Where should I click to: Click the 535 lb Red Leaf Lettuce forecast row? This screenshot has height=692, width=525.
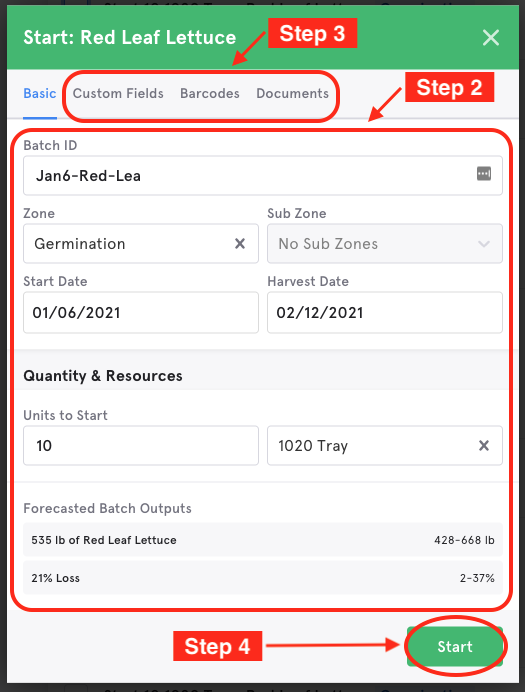(x=263, y=540)
